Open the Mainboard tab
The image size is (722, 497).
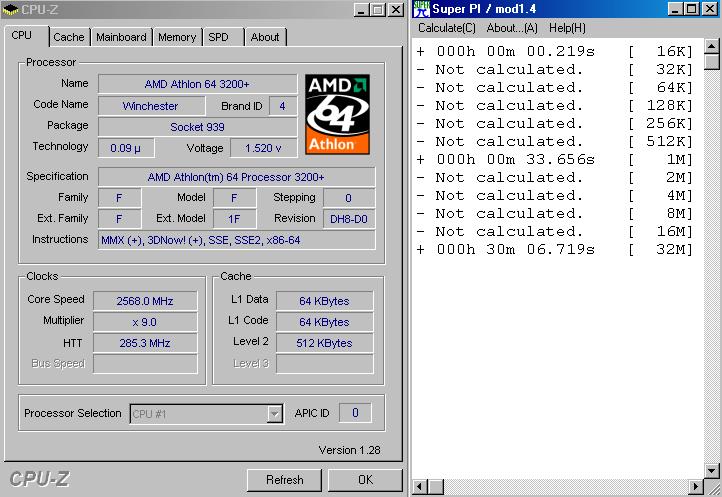point(121,37)
